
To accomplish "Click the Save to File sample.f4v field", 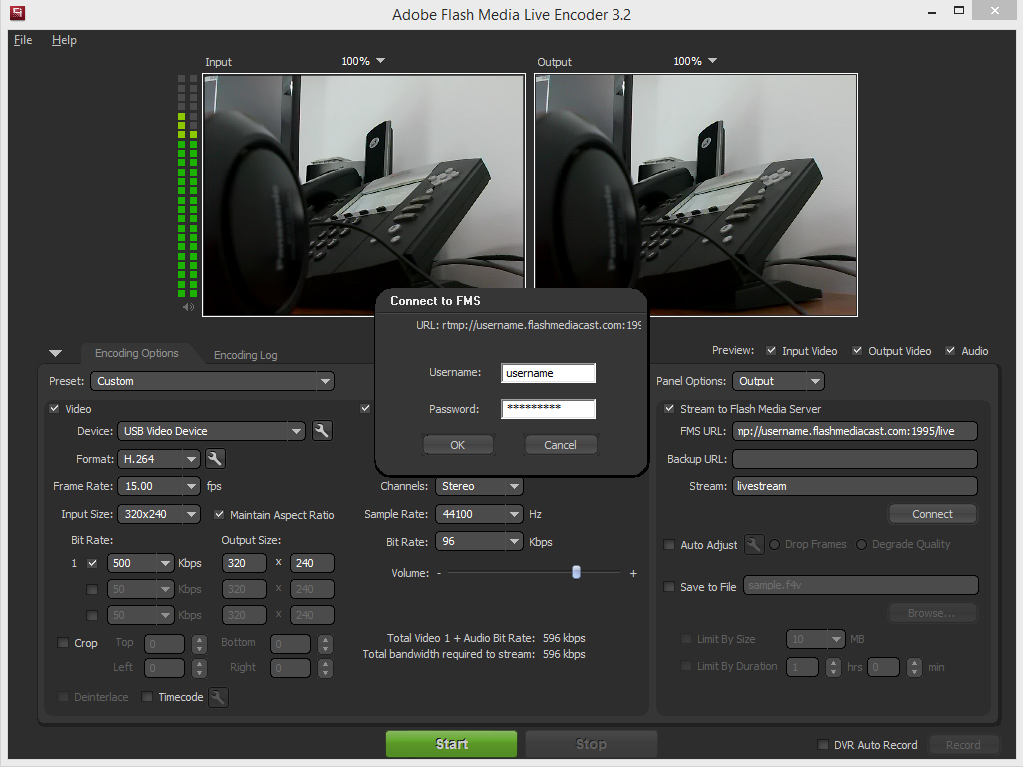I will pos(861,586).
